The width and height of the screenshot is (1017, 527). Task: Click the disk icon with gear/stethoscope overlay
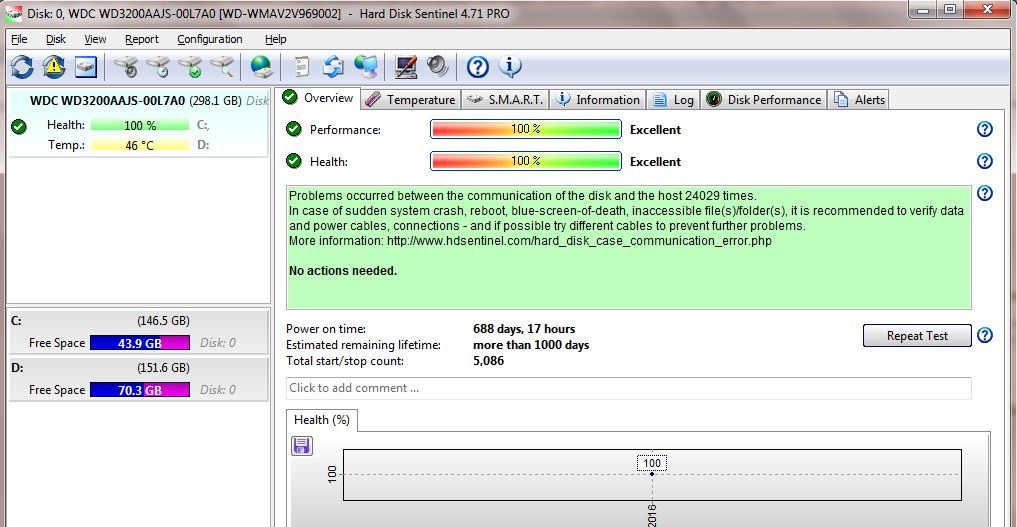click(x=126, y=67)
